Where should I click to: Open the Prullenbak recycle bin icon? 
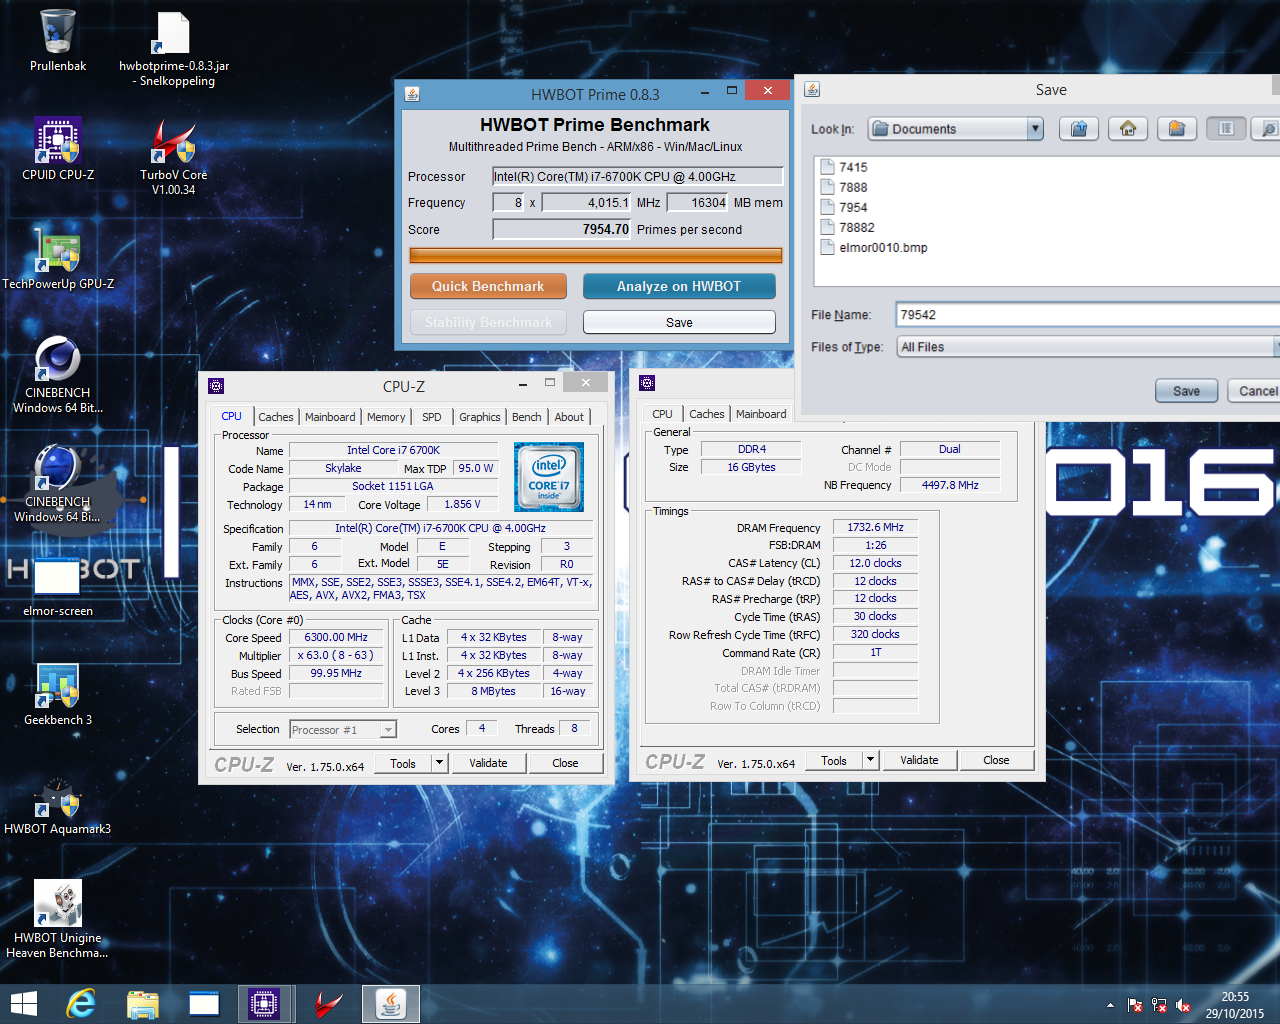[57, 41]
